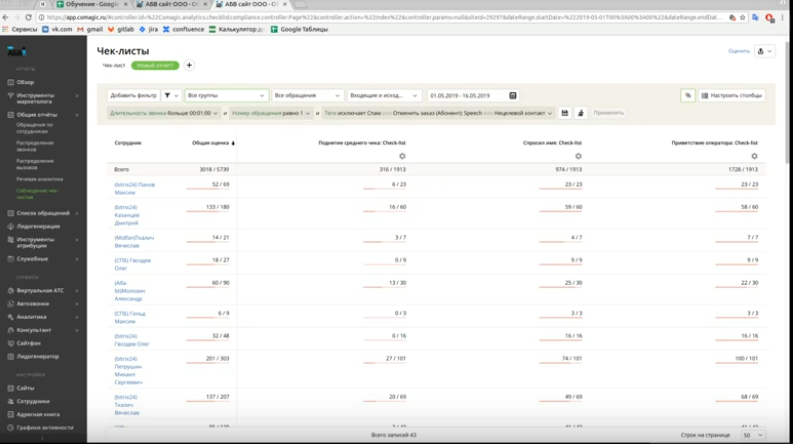Click the Настроить столбцы button
The height and width of the screenshot is (444, 793).
[731, 95]
